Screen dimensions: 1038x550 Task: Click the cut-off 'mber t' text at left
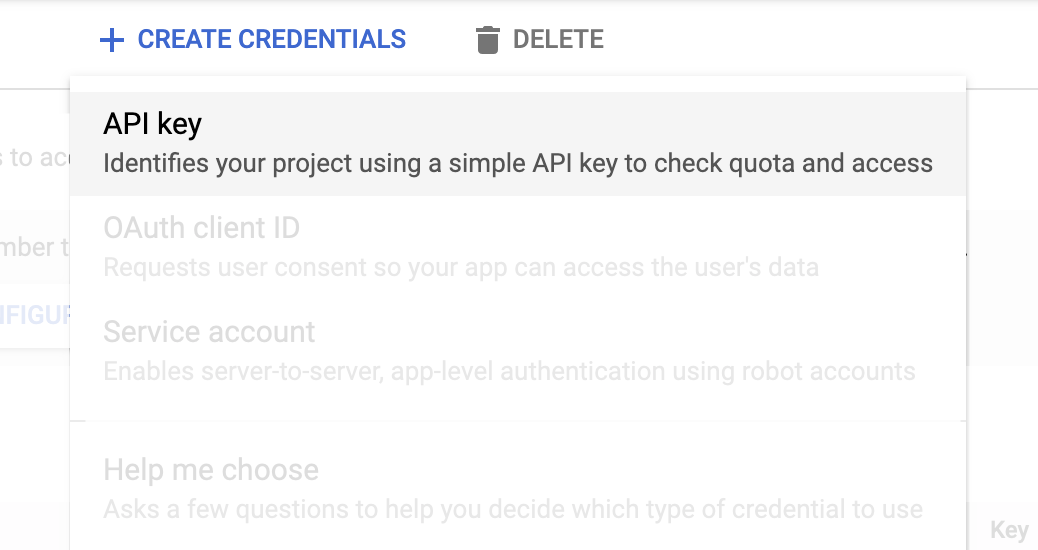(35, 248)
